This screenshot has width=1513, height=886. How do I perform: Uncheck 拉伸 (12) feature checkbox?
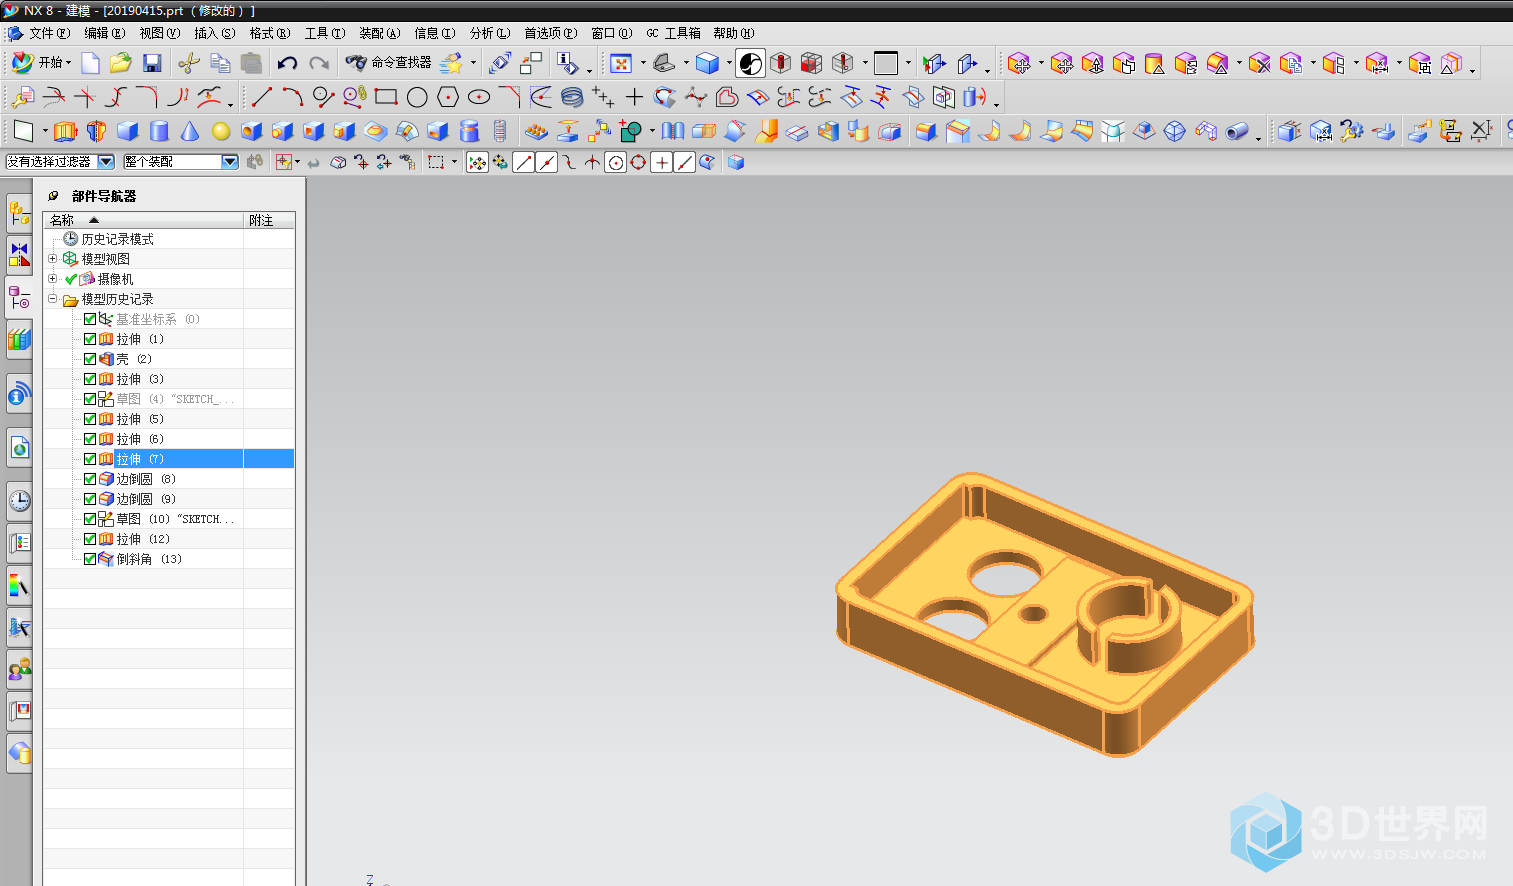coord(90,539)
